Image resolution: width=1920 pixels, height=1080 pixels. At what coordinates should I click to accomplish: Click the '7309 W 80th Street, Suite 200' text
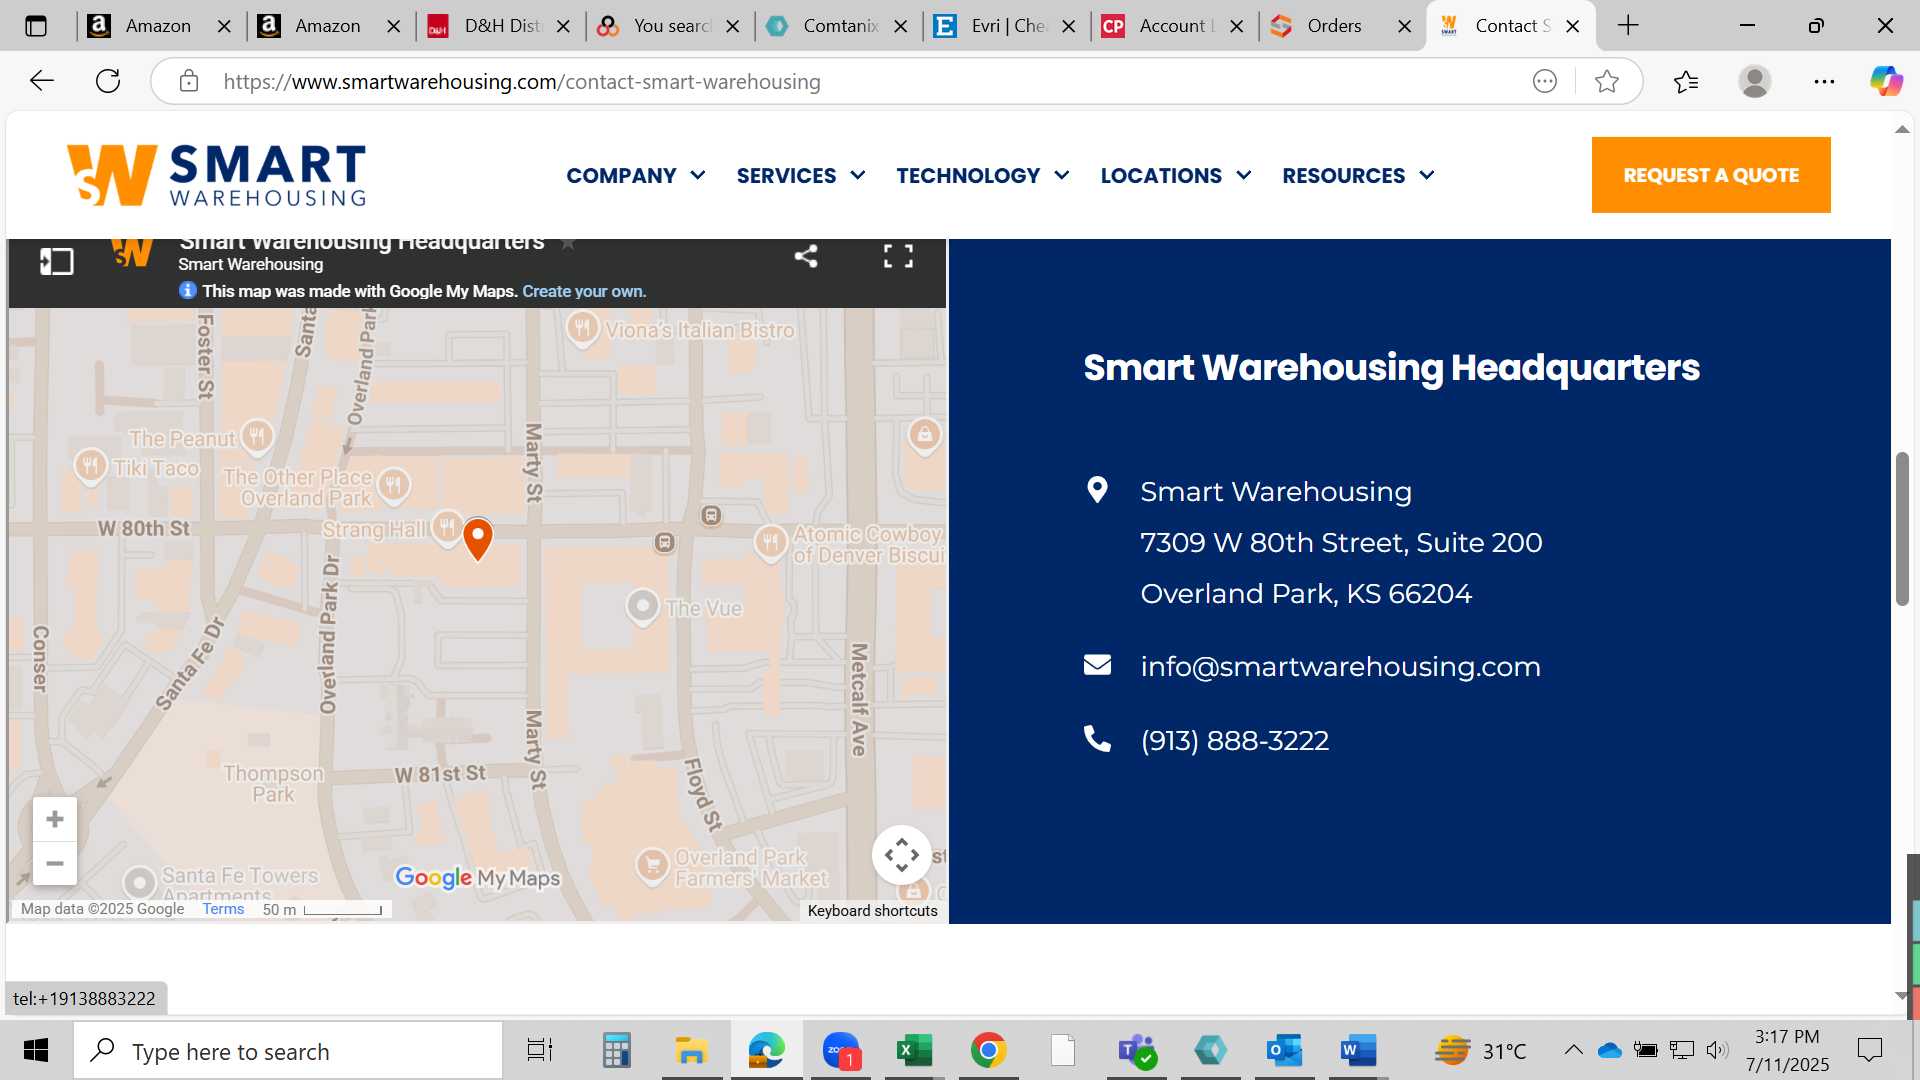1341,543
